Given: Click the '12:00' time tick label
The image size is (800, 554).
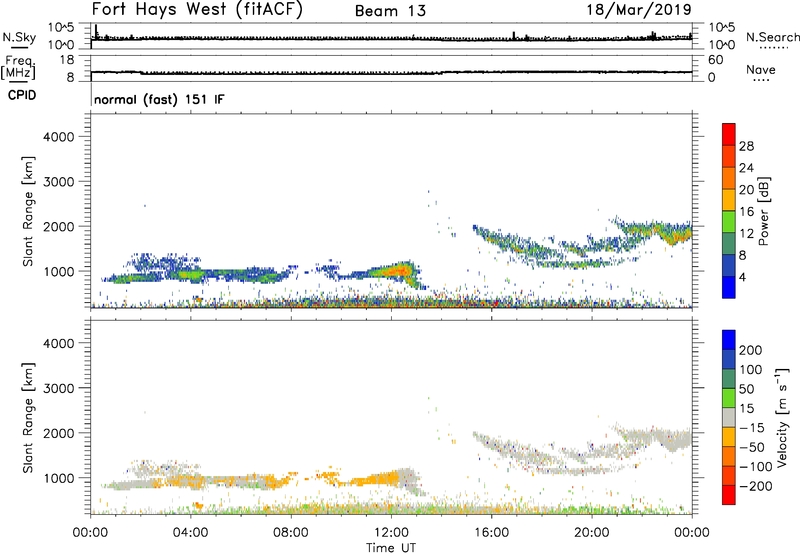Looking at the screenshot, I should pos(391,533).
